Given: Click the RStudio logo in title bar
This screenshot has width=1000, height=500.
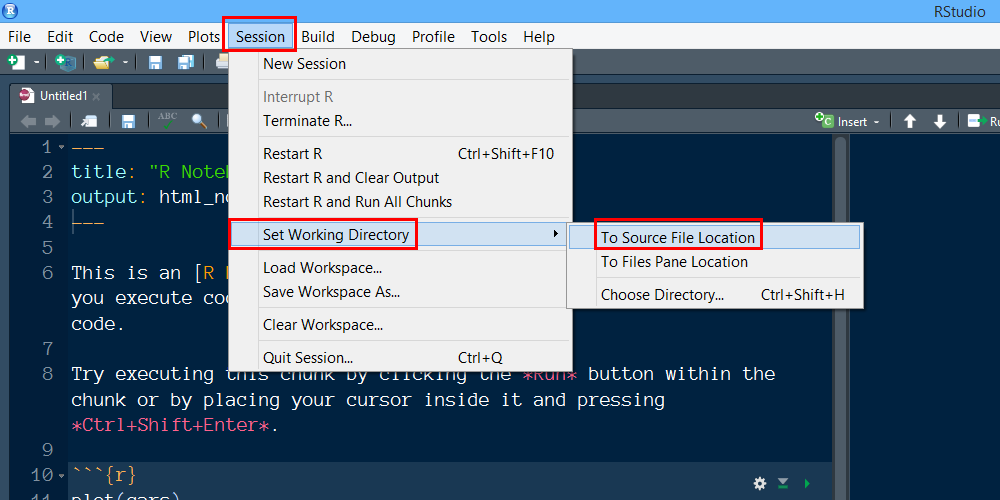Looking at the screenshot, I should [x=10, y=10].
